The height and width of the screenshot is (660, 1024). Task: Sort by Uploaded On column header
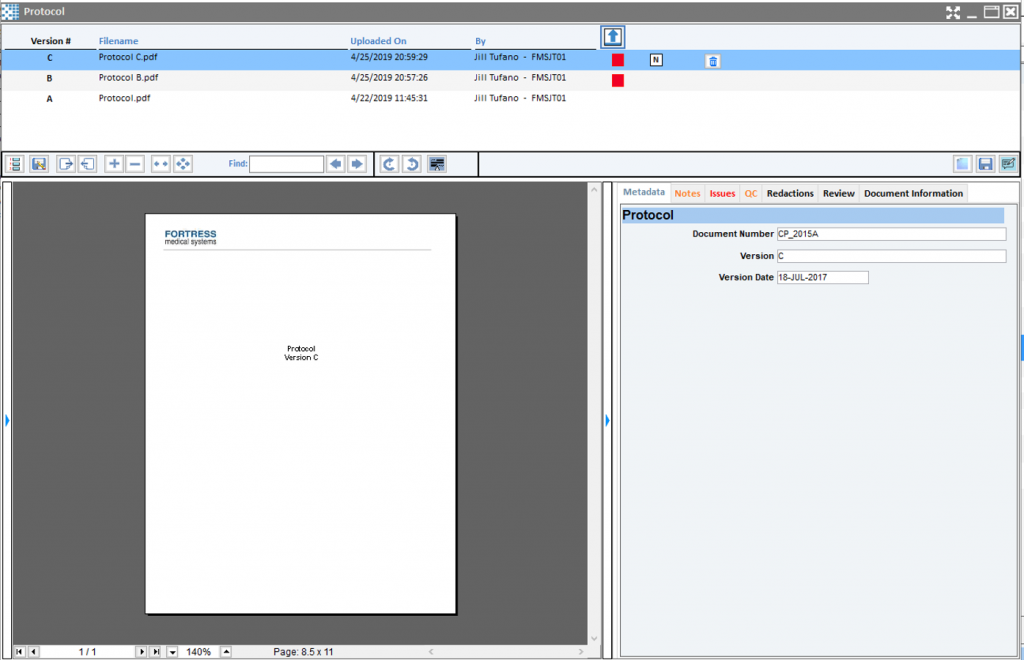click(378, 41)
